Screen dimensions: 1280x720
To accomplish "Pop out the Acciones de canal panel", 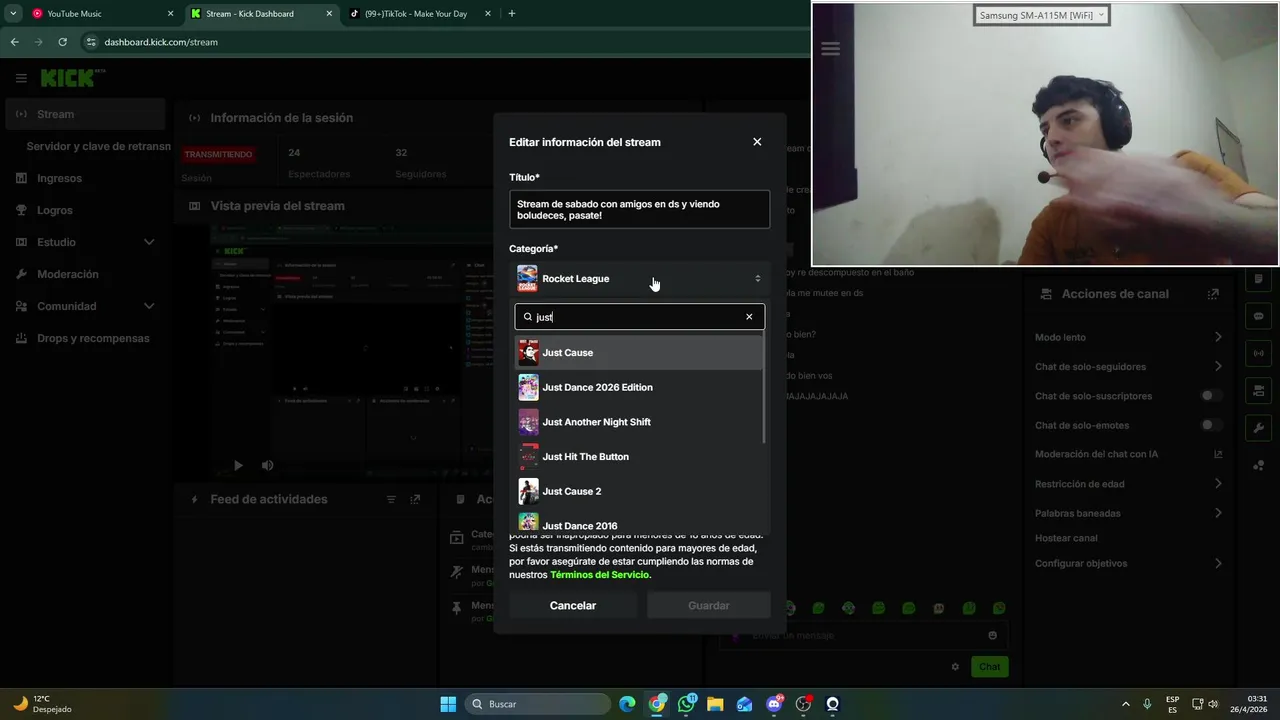I will 1213,294.
